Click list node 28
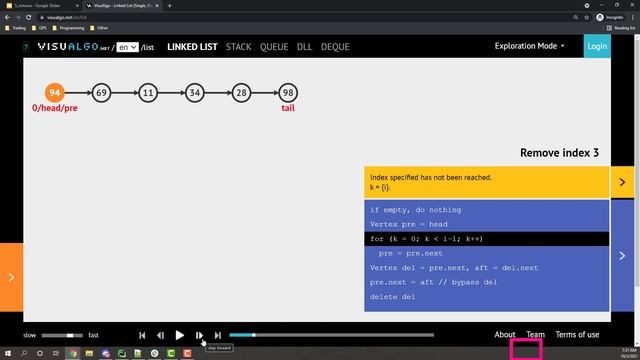The image size is (640, 360). point(241,93)
